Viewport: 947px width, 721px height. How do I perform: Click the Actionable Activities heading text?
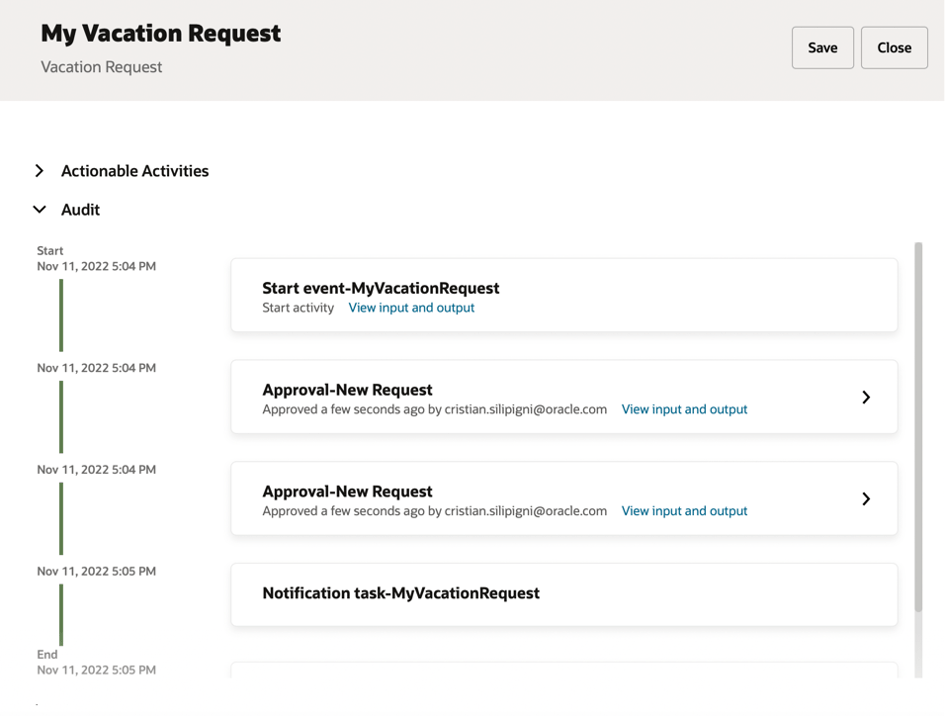(x=135, y=171)
